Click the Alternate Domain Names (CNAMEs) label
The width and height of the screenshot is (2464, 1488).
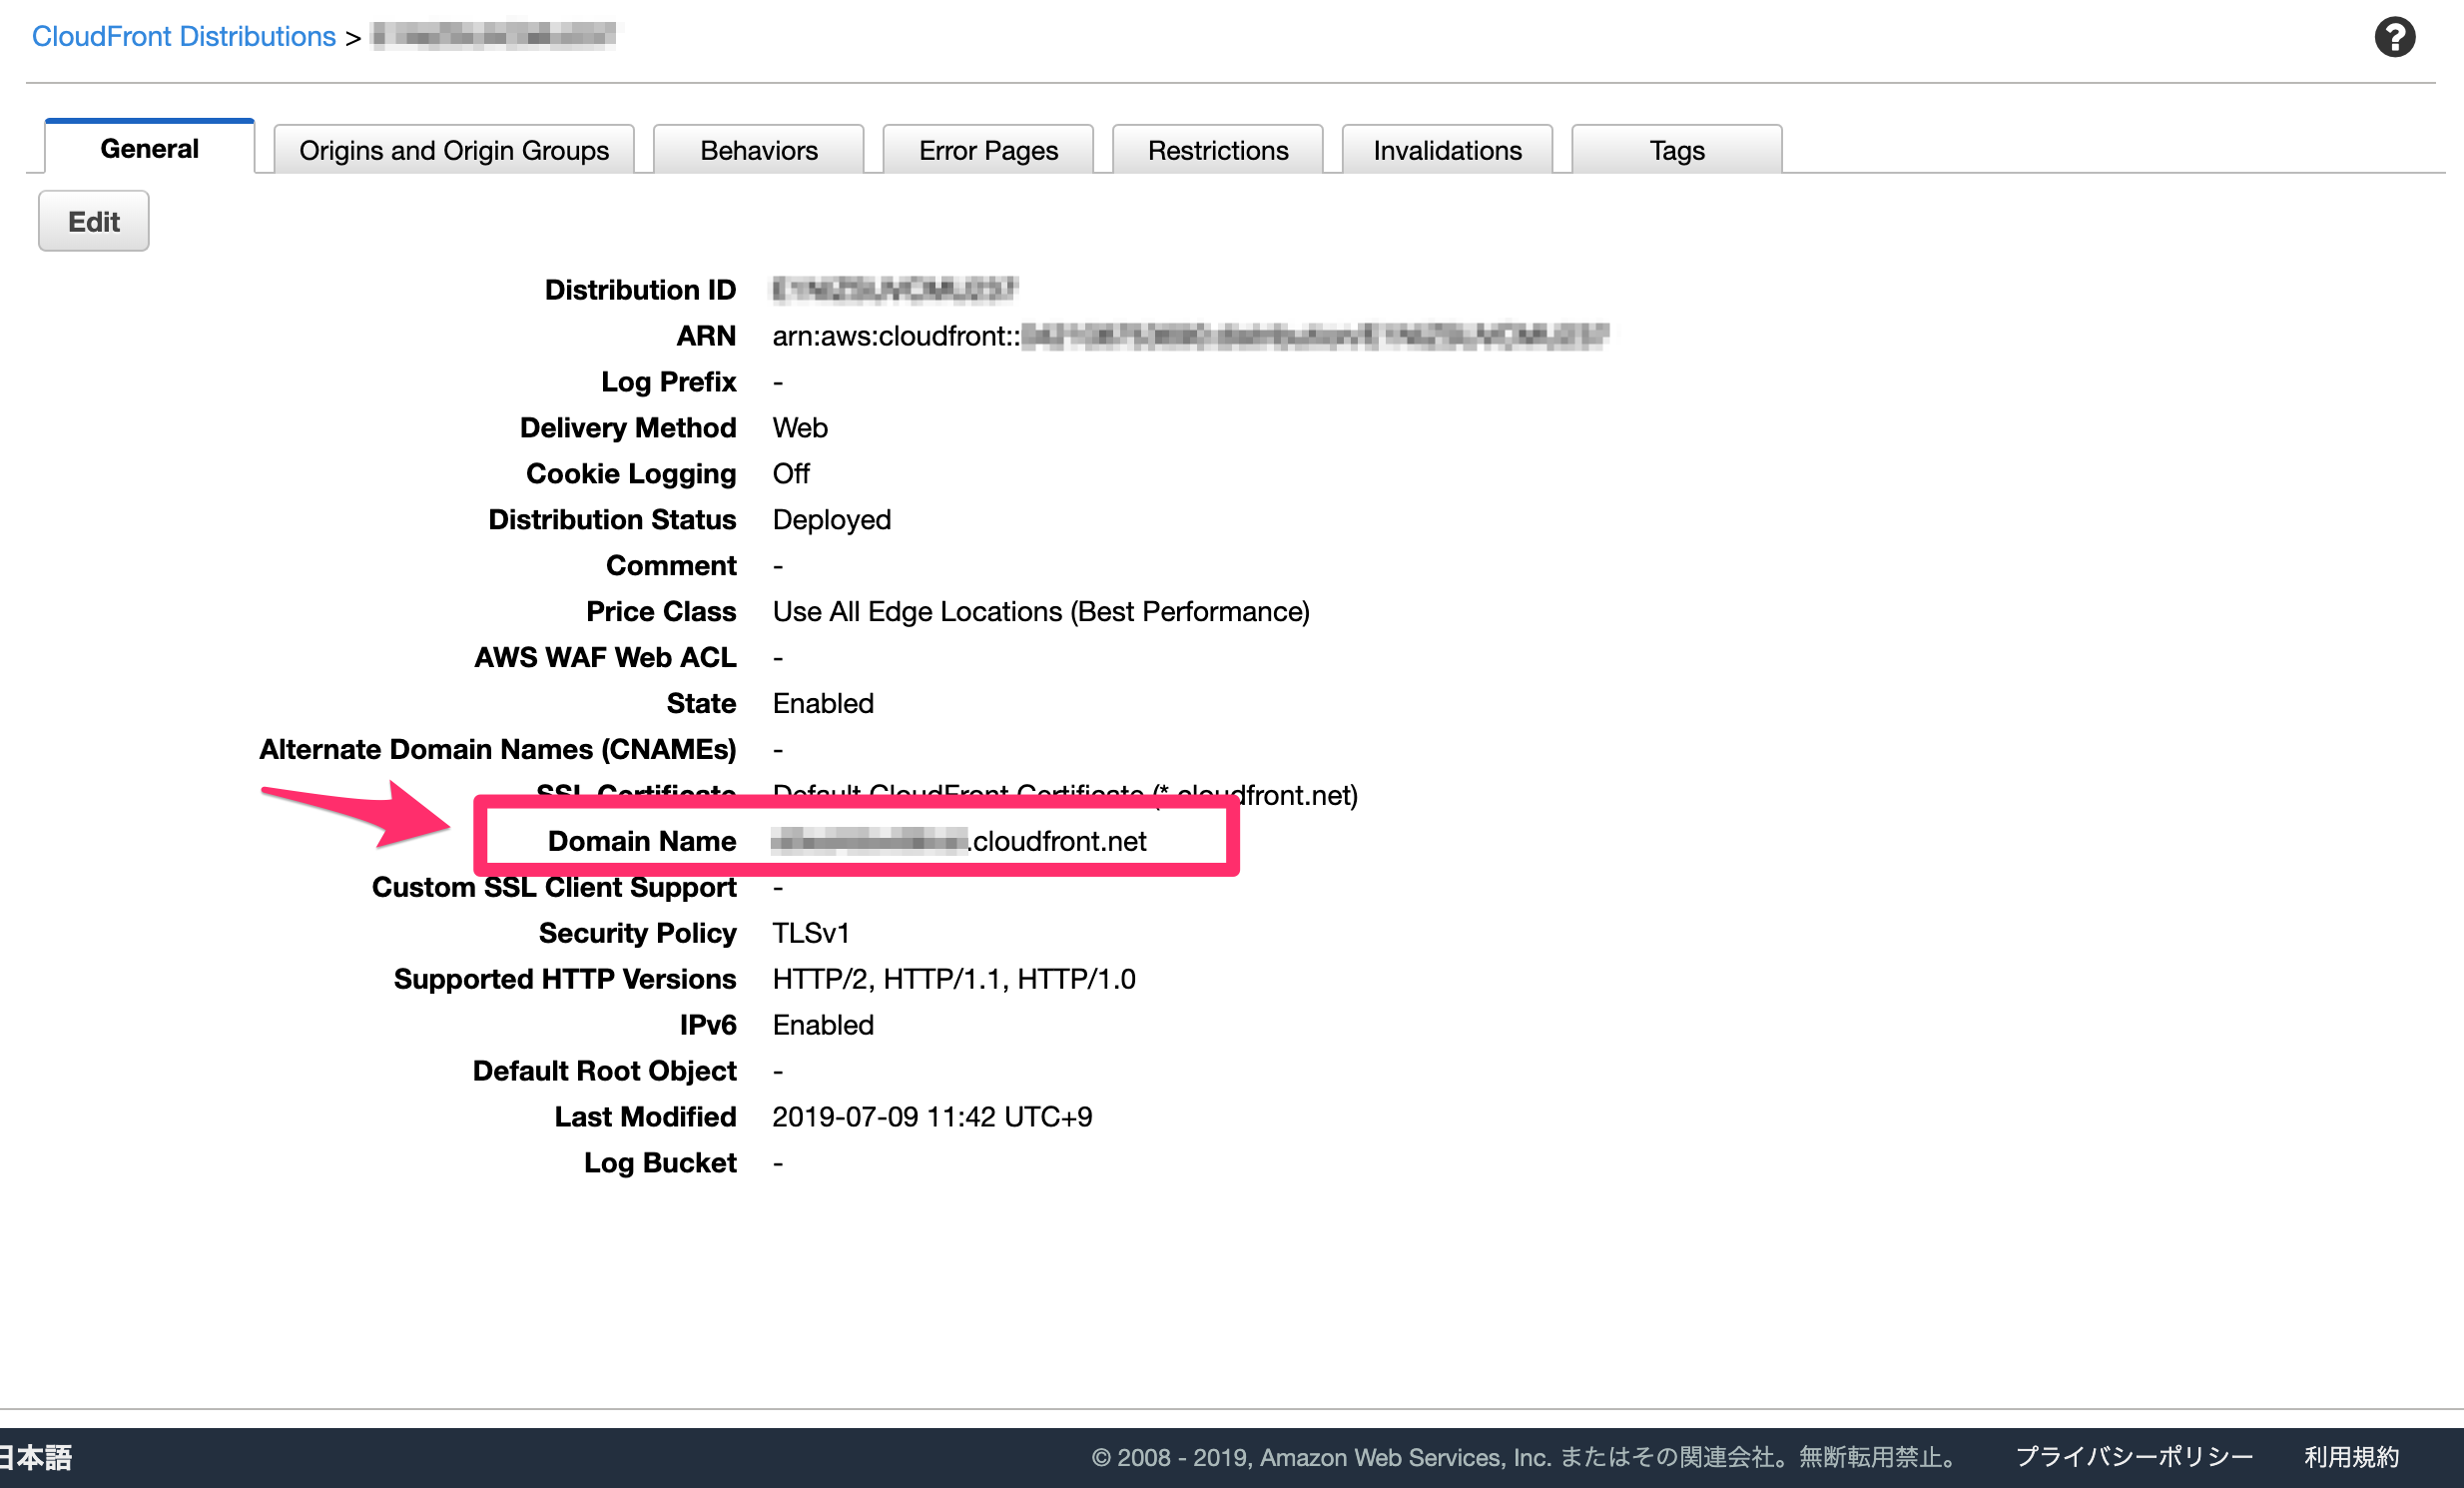point(498,749)
